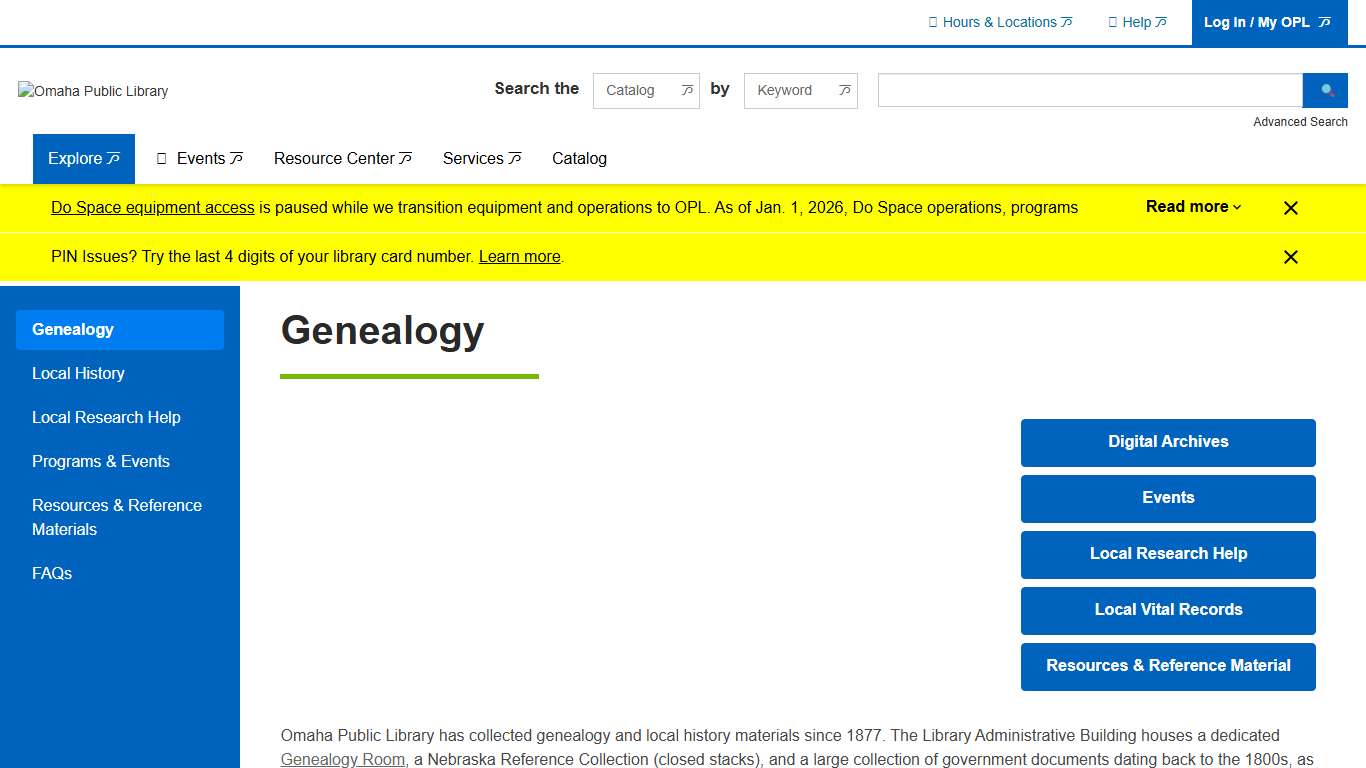Click the question mark icon next to Help
The height and width of the screenshot is (768, 1366).
click(x=1113, y=22)
